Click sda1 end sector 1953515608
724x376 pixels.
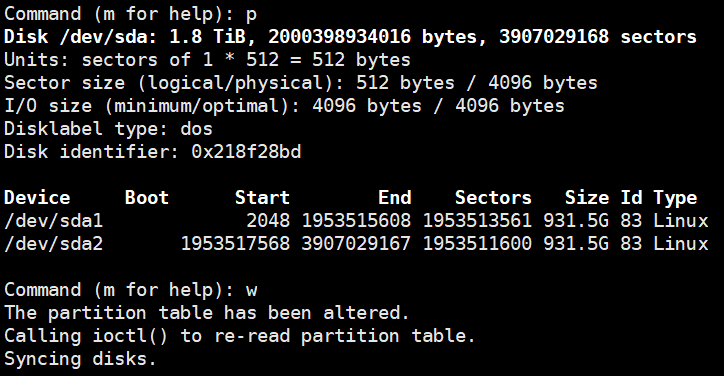coord(356,221)
